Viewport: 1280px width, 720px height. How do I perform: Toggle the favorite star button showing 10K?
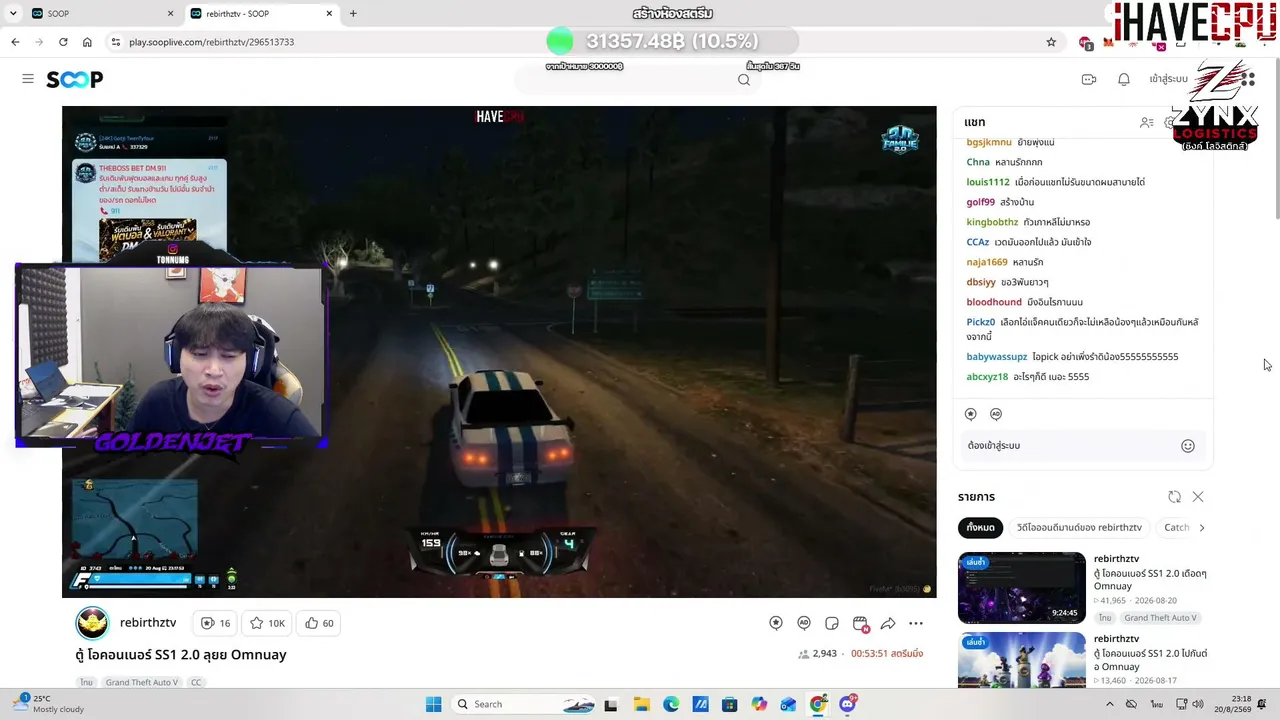tap(267, 623)
